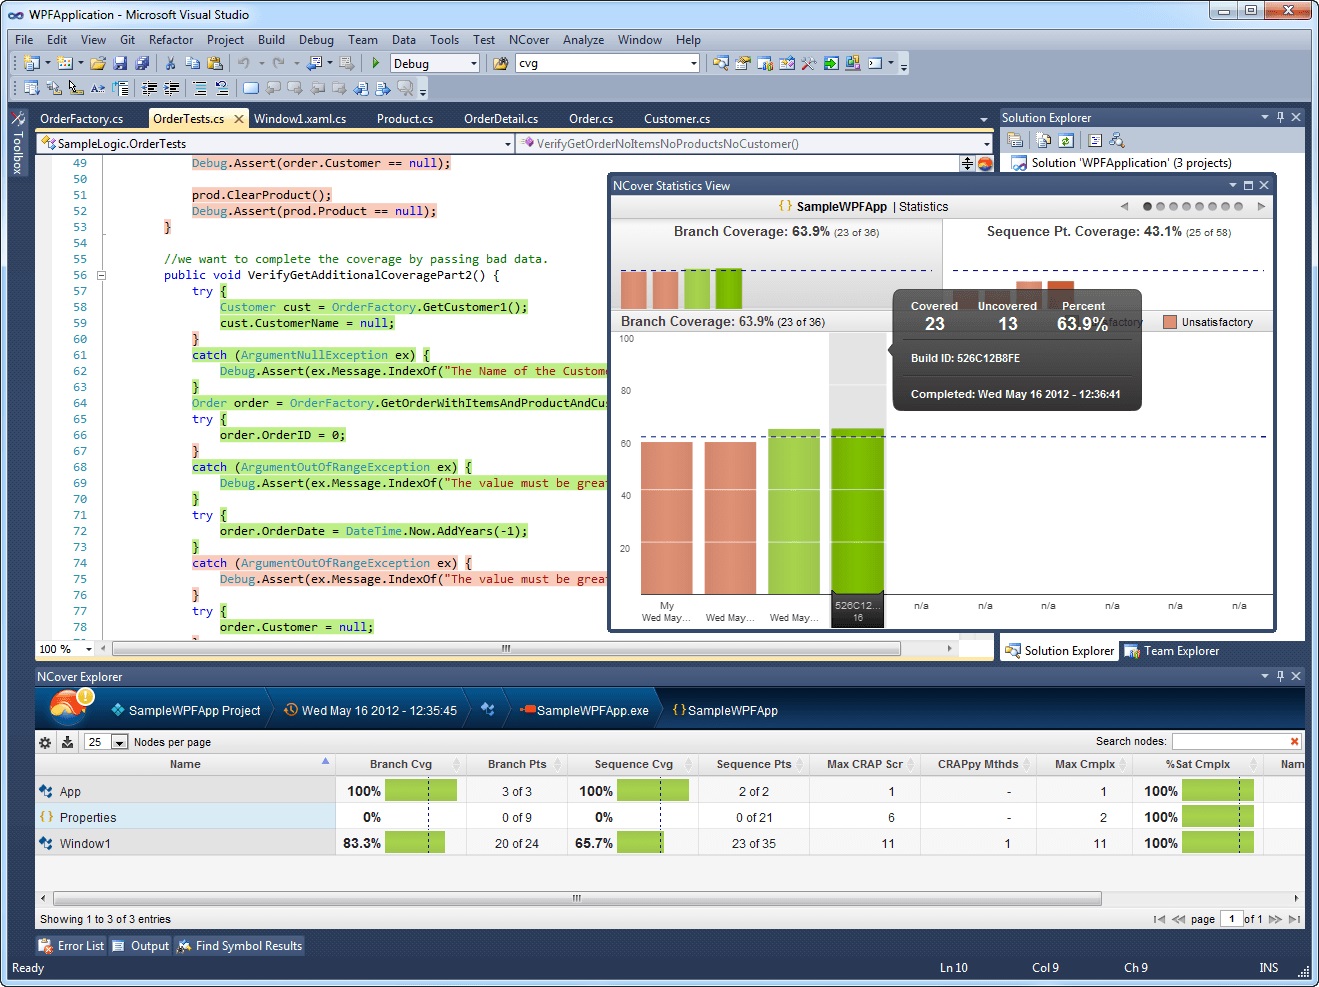This screenshot has height=987, width=1319.
Task: Open the Analyze menu
Action: pyautogui.click(x=583, y=40)
